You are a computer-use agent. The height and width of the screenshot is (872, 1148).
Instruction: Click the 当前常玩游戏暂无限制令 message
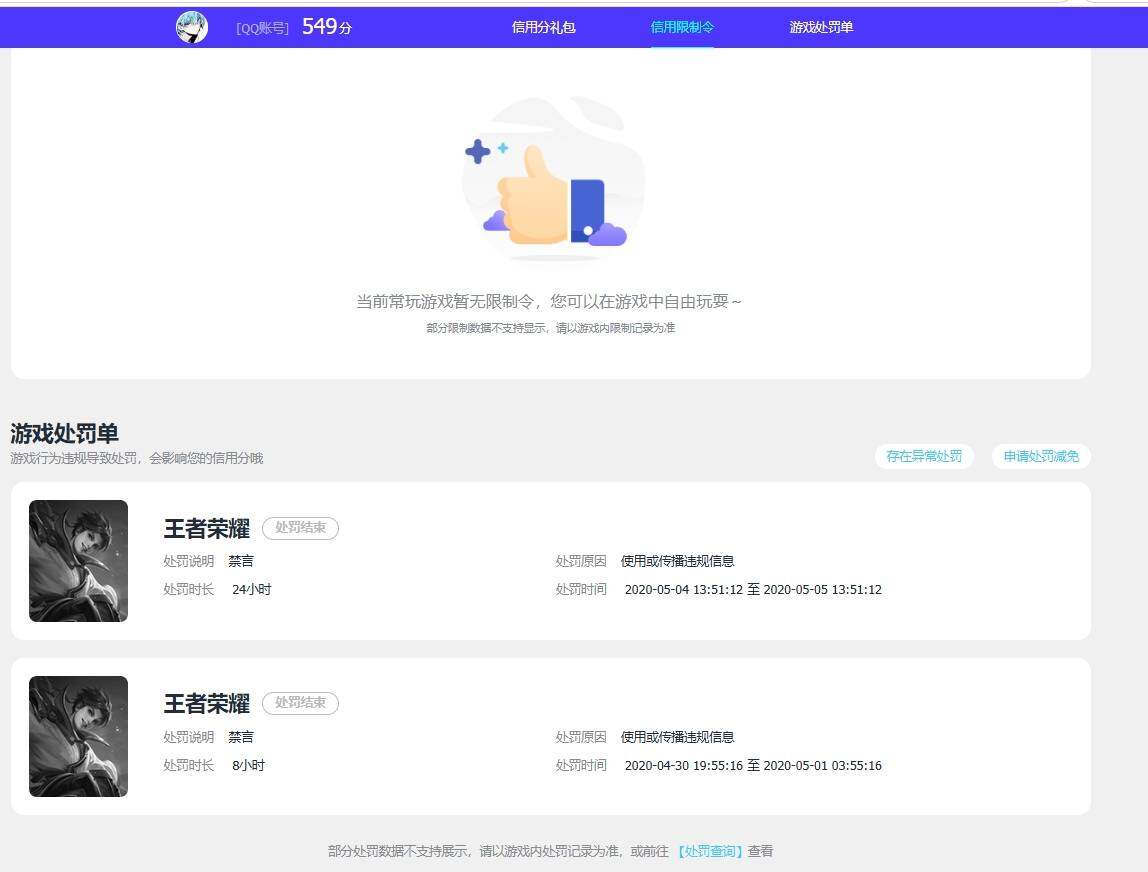(x=549, y=302)
